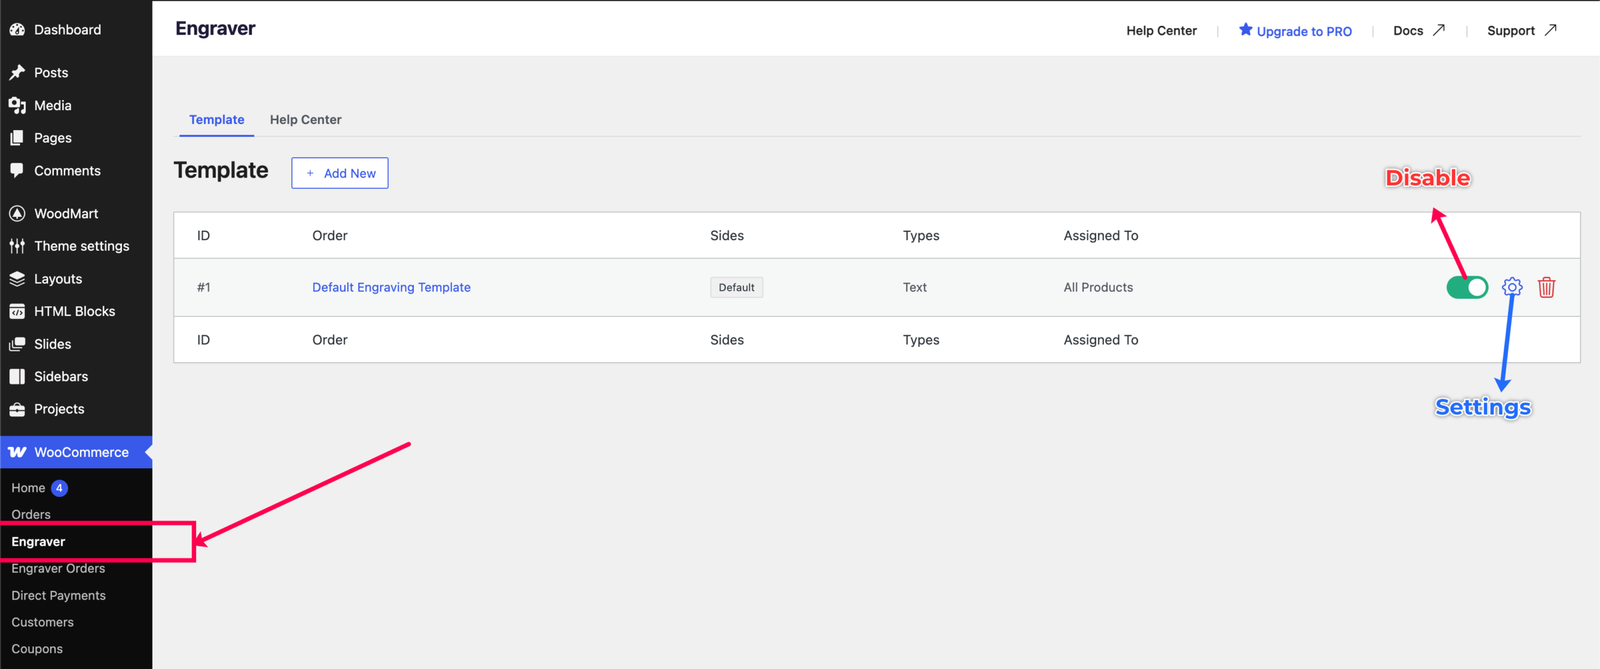Open HTML Blocks menu label
The height and width of the screenshot is (669, 1600).
tap(75, 311)
